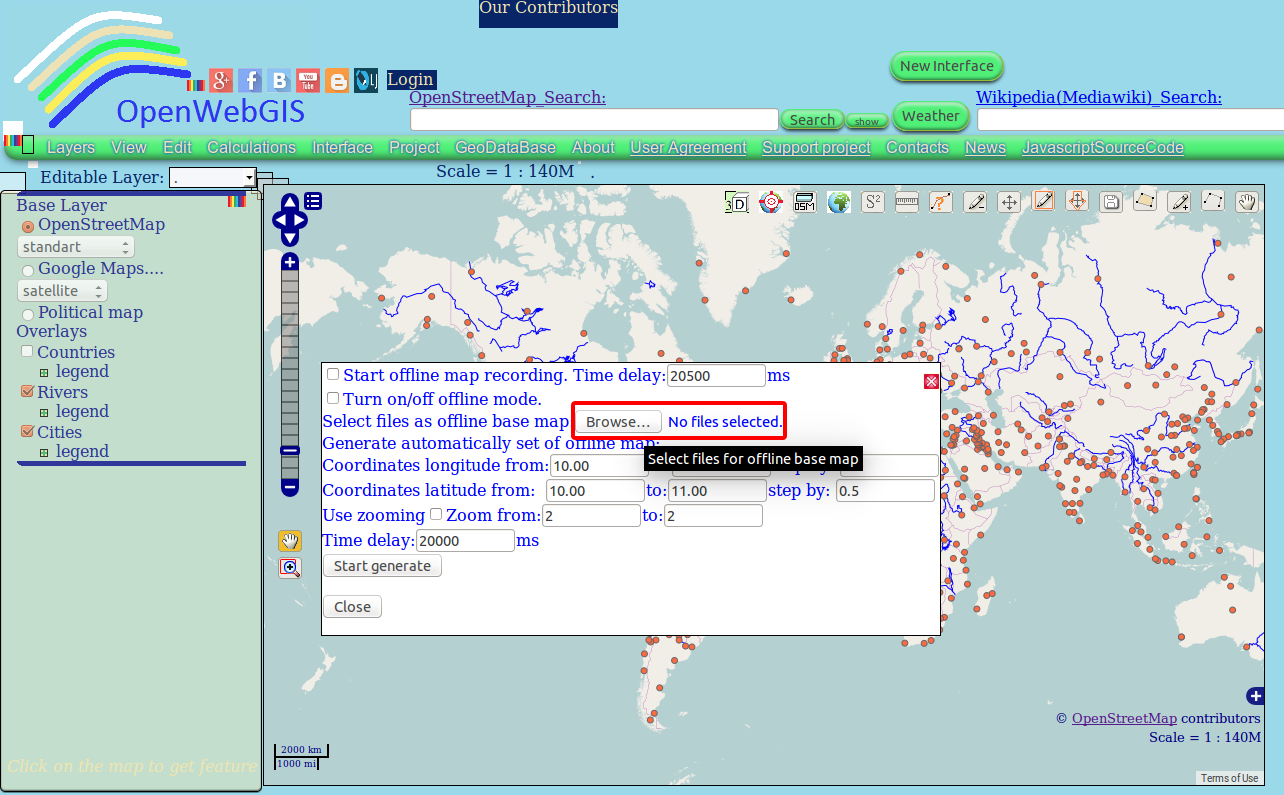
Task: Focus the OpenStreetMap search text field
Action: 594,120
